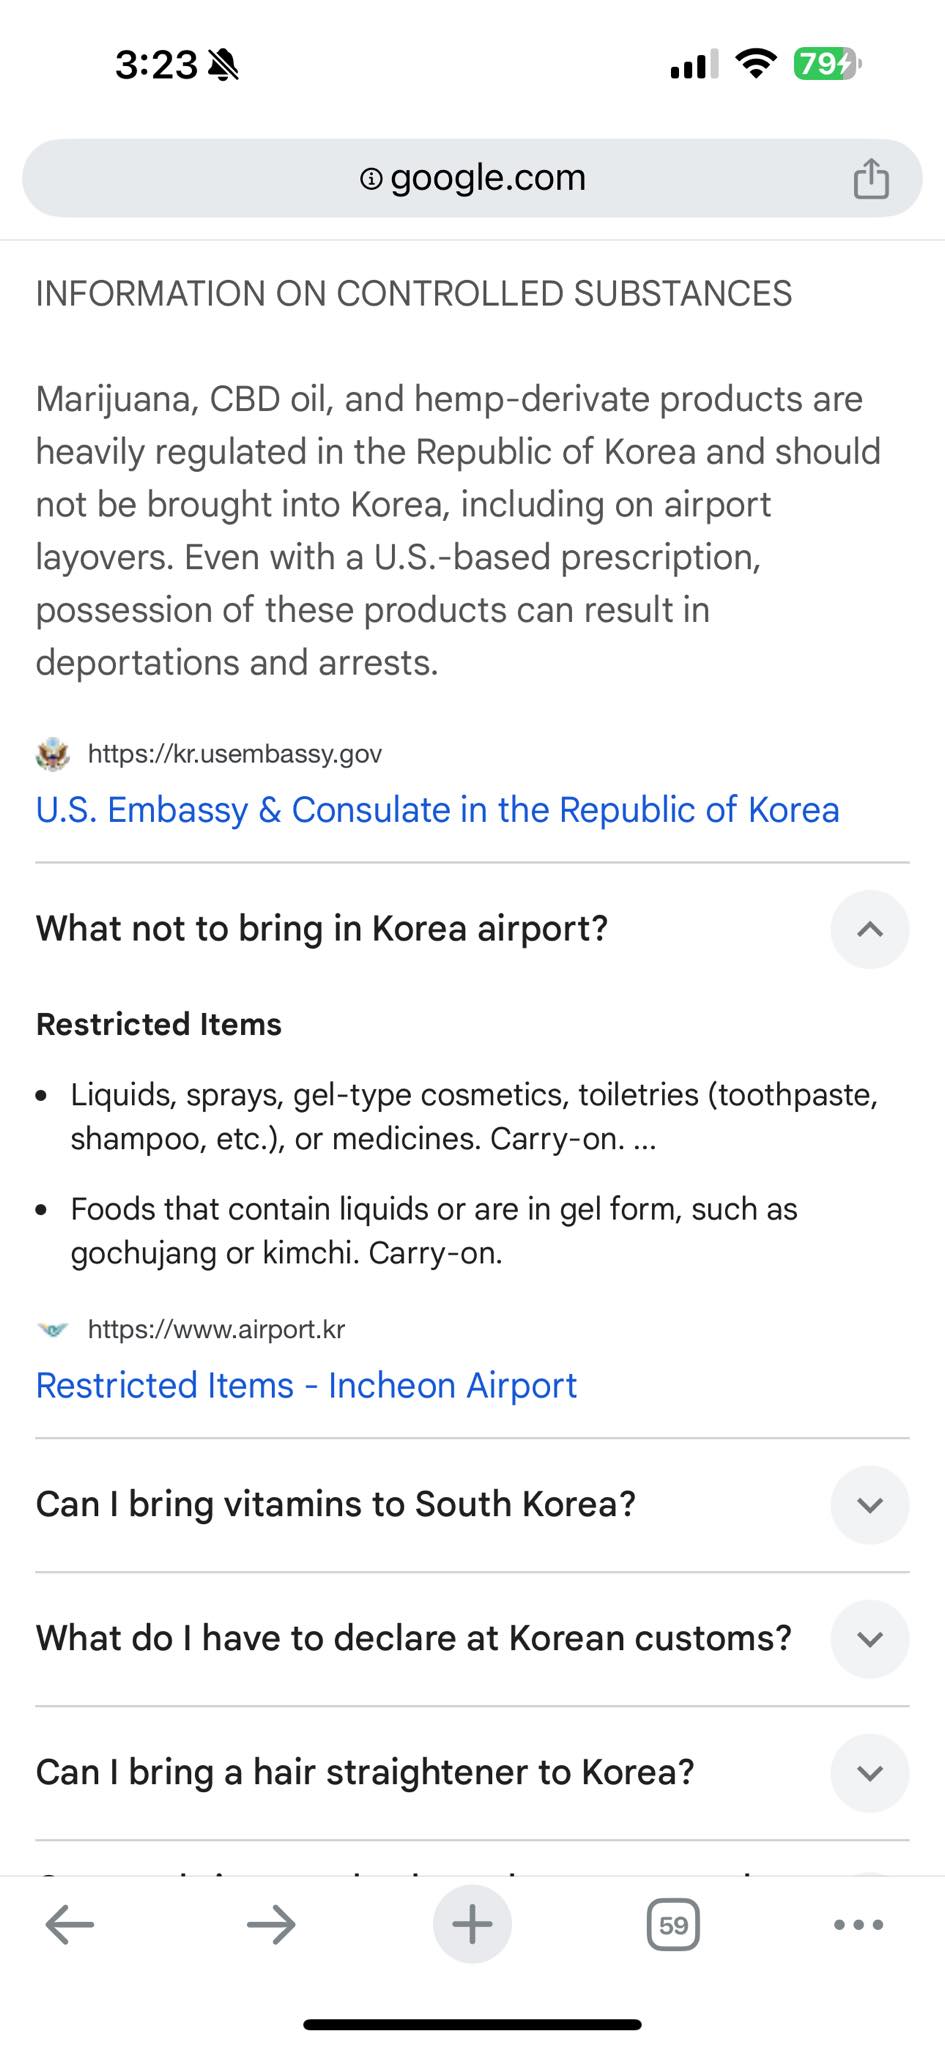Open the three-dot browser menu
Image resolution: width=945 pixels, height=2048 pixels.
[x=858, y=1924]
